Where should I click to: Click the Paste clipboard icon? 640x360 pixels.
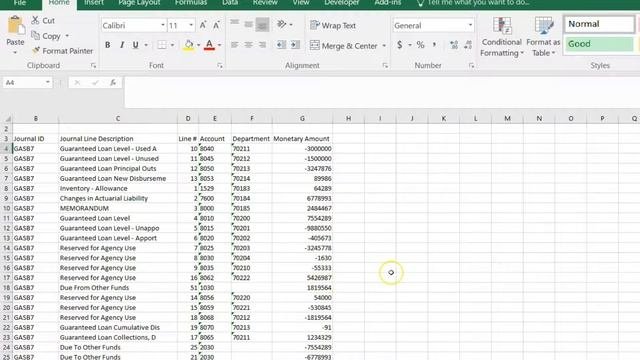tap(16, 25)
